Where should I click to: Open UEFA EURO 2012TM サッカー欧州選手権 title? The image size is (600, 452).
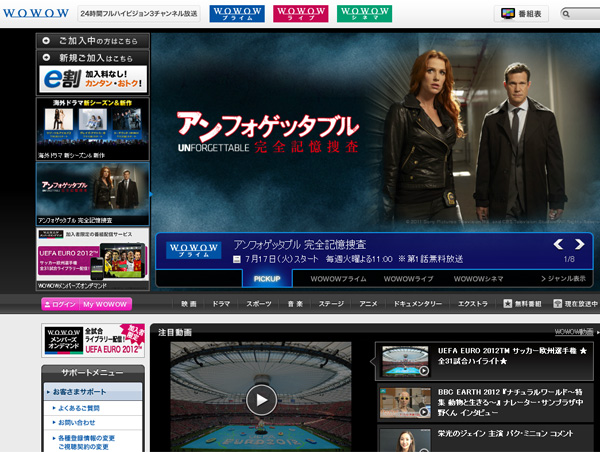pos(512,356)
